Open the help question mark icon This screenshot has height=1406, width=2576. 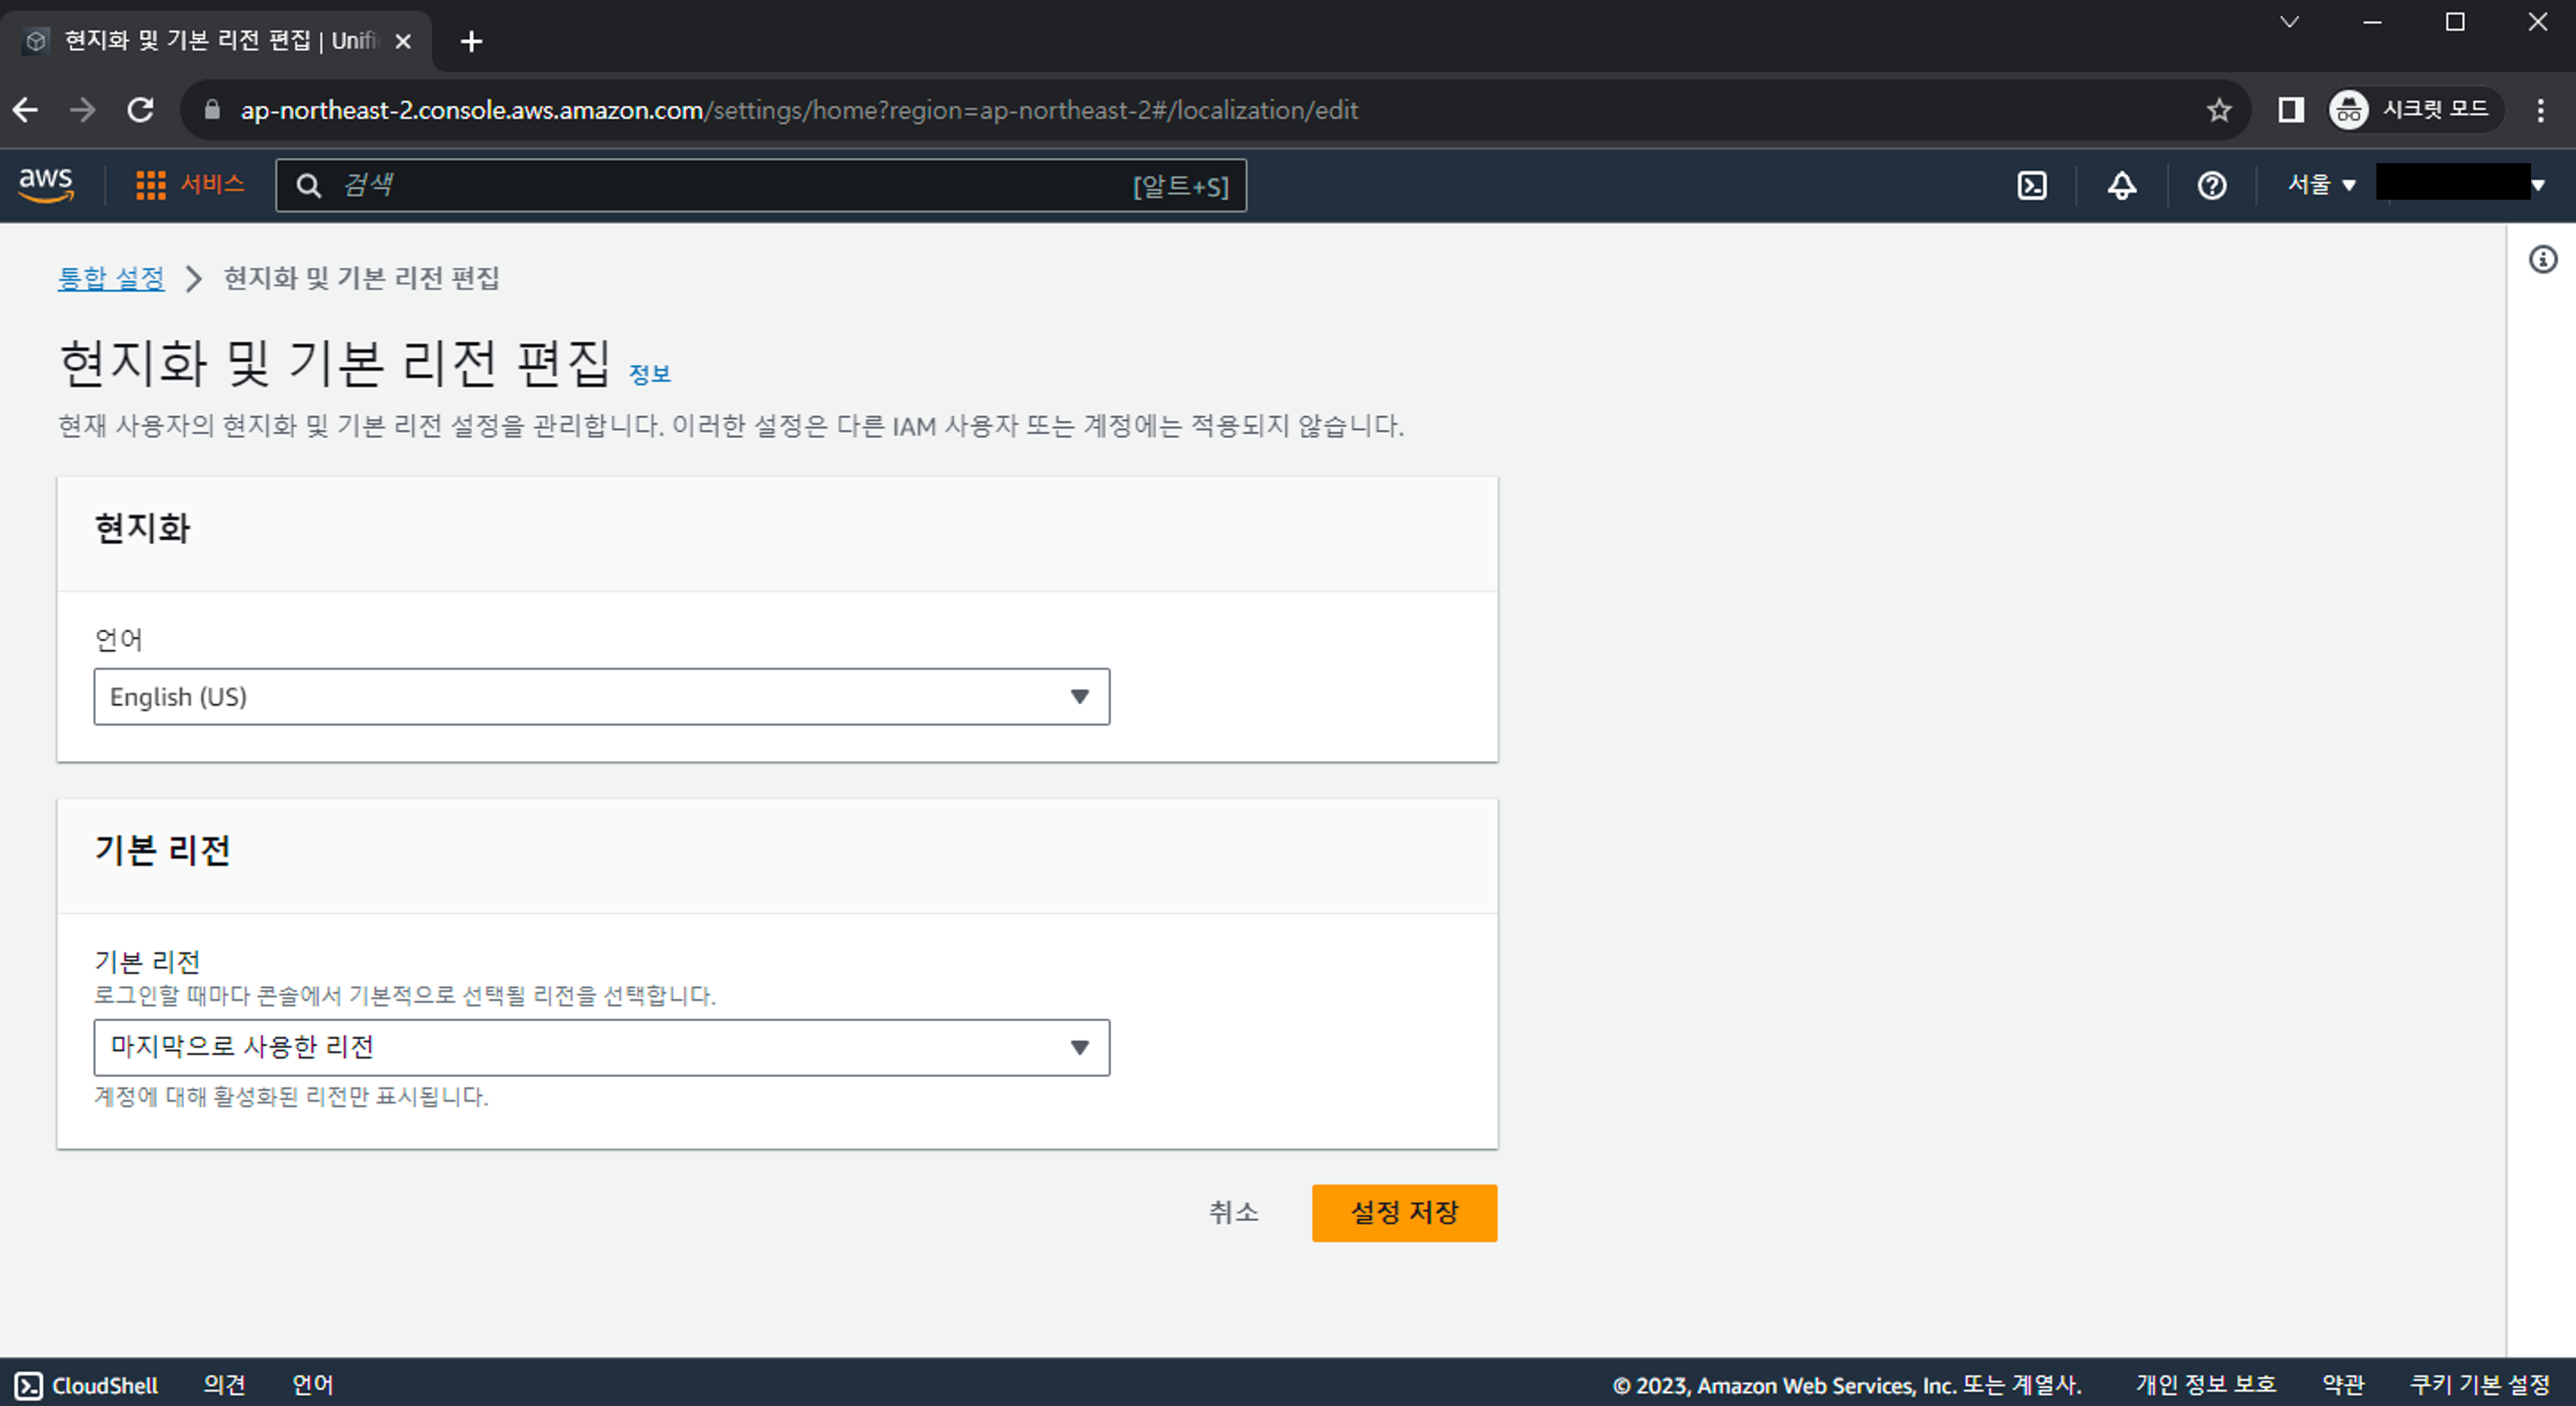tap(2211, 186)
